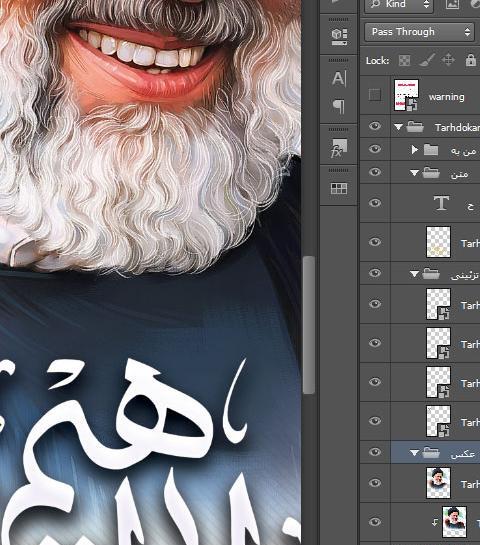Viewport: 480px width, 545px height.
Task: Open the Character panel icon
Action: point(339,79)
